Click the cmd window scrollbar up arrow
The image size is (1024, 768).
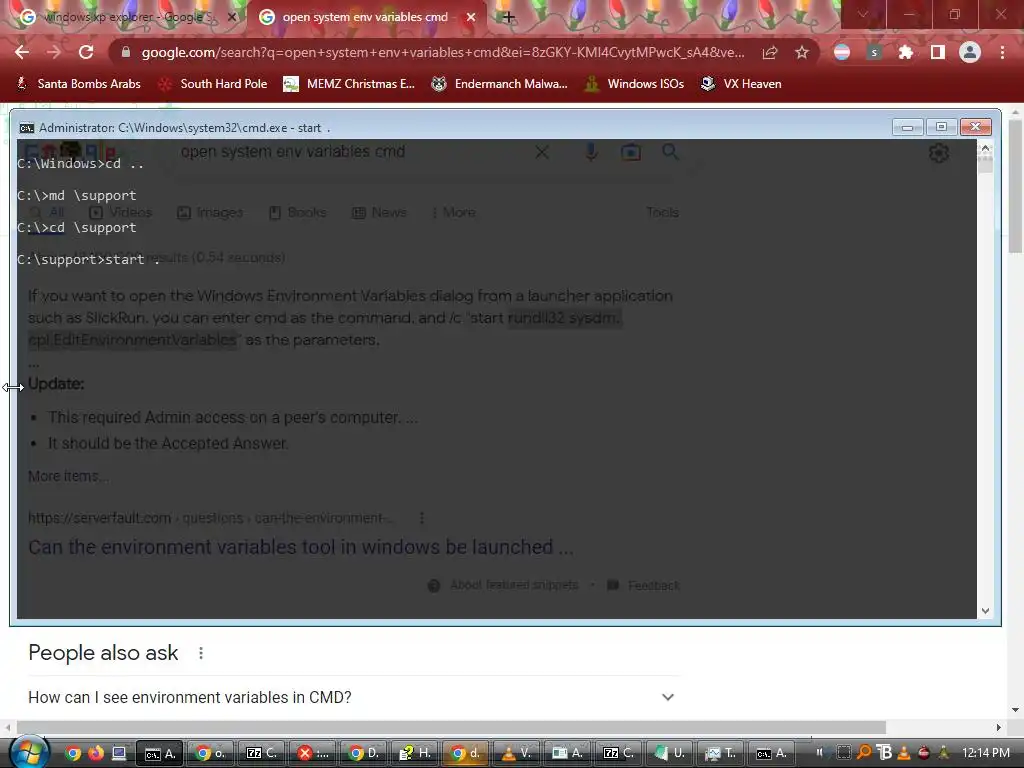pos(985,149)
